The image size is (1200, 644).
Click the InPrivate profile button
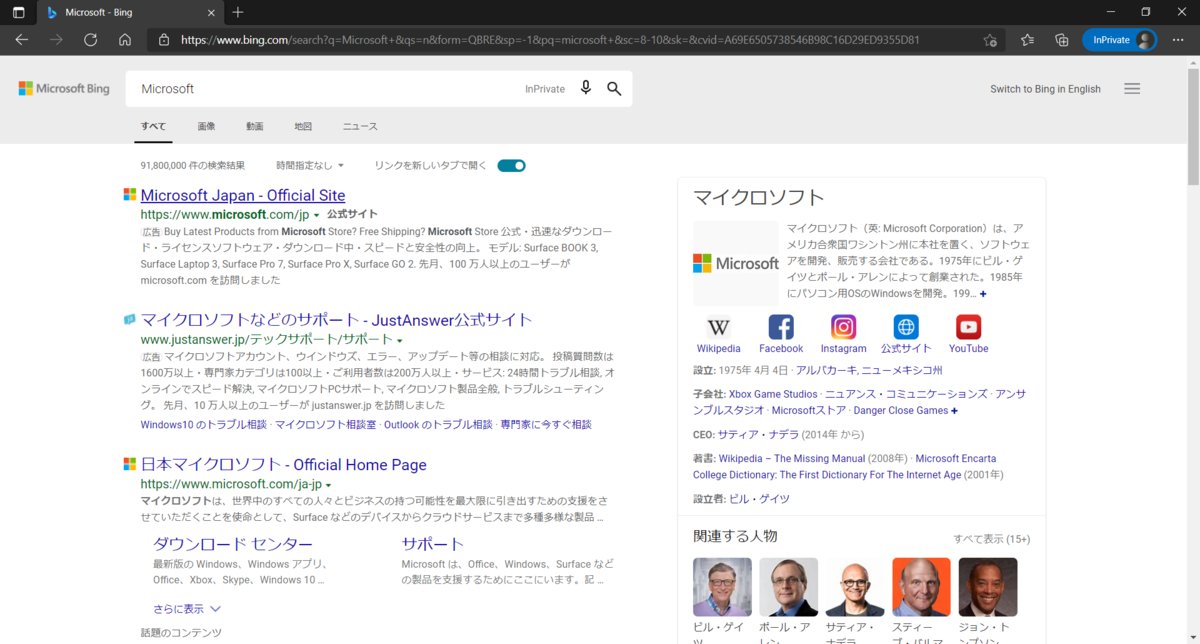coord(1119,40)
